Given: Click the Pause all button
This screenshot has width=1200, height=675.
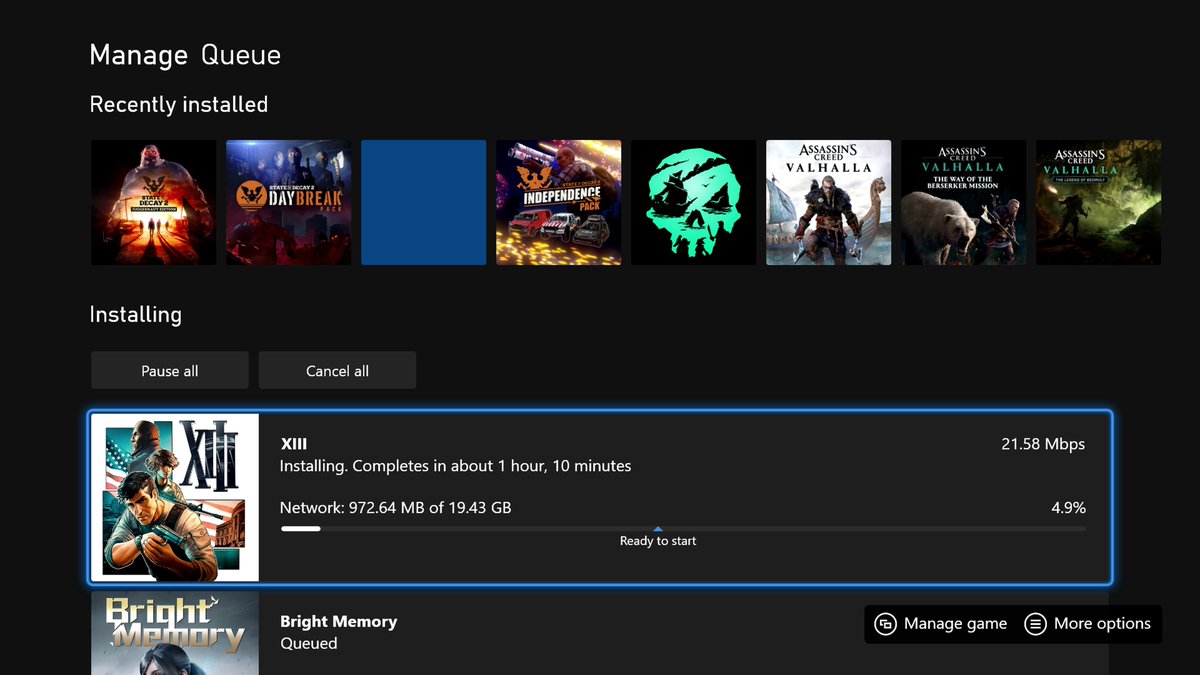Looking at the screenshot, I should click(x=170, y=370).
